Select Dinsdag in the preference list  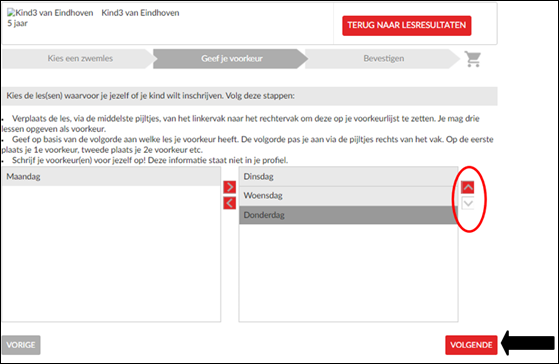tap(348, 176)
